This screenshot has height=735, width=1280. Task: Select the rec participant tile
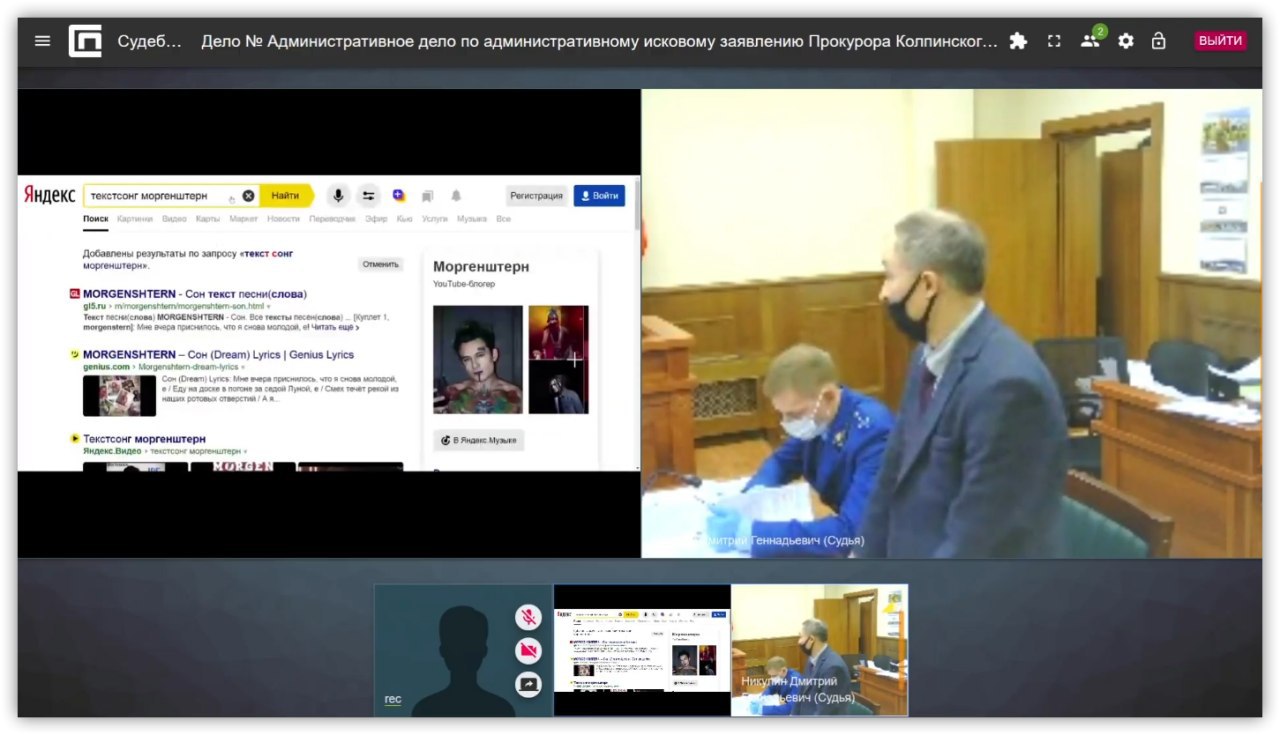click(463, 650)
